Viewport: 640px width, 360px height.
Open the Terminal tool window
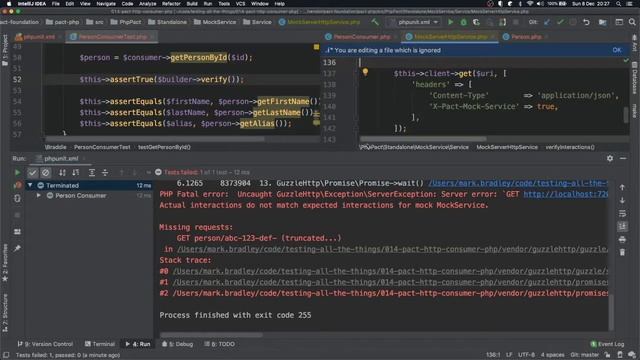(100, 344)
